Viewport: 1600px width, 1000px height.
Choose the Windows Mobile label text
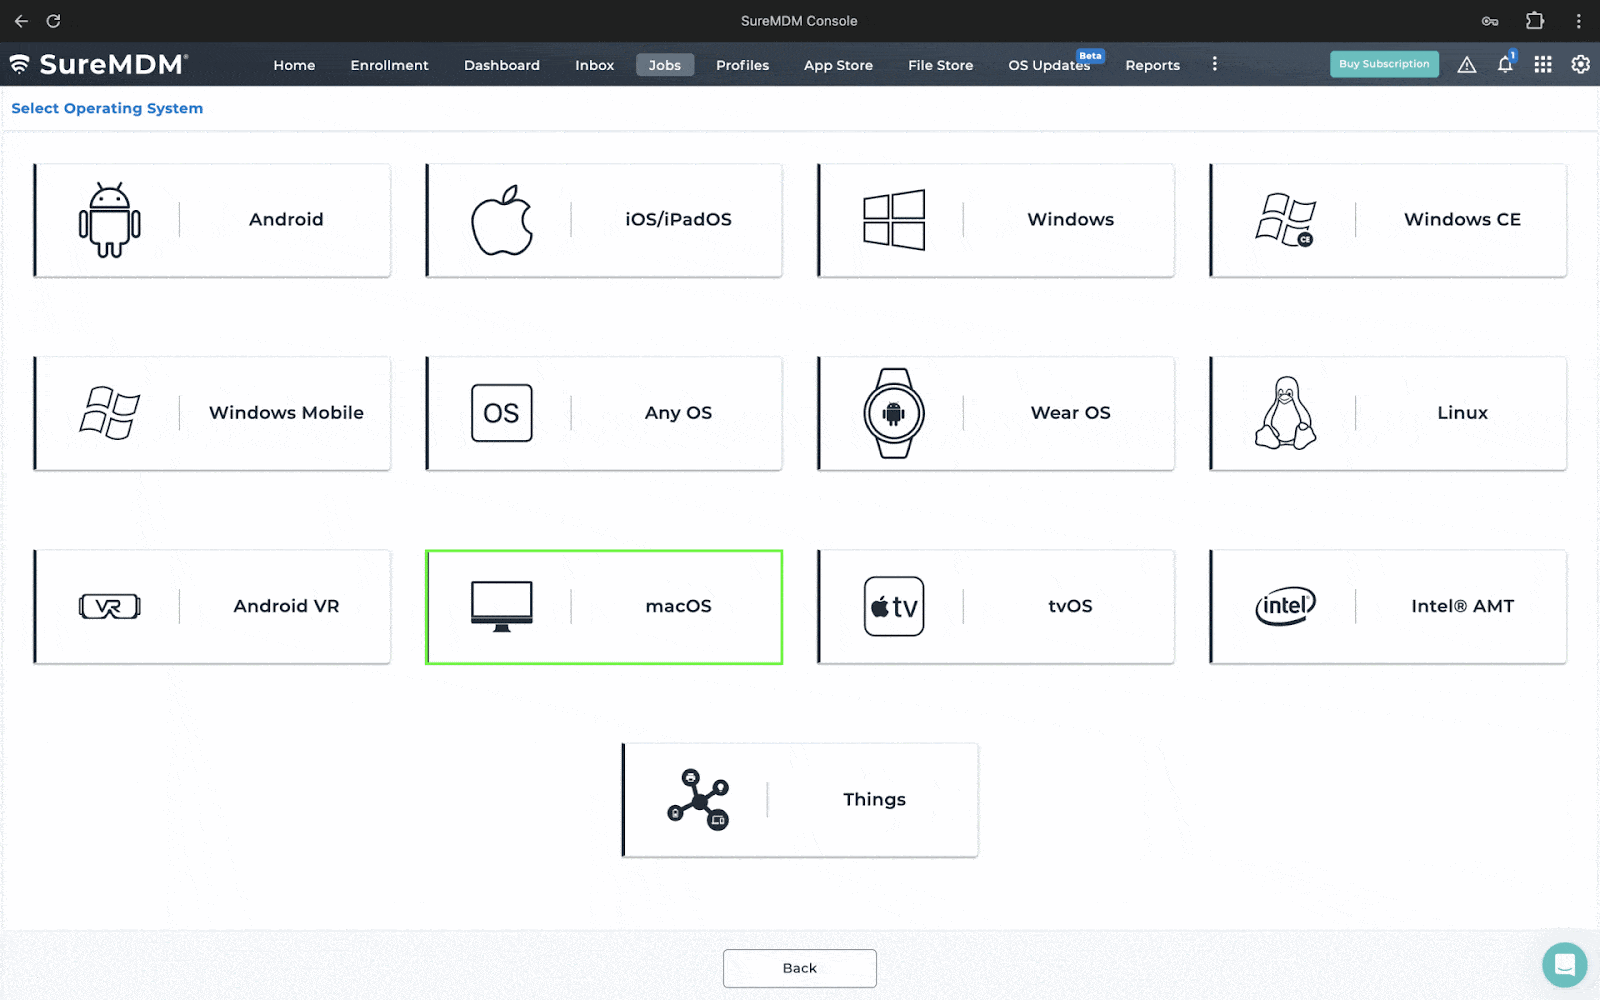coord(286,412)
